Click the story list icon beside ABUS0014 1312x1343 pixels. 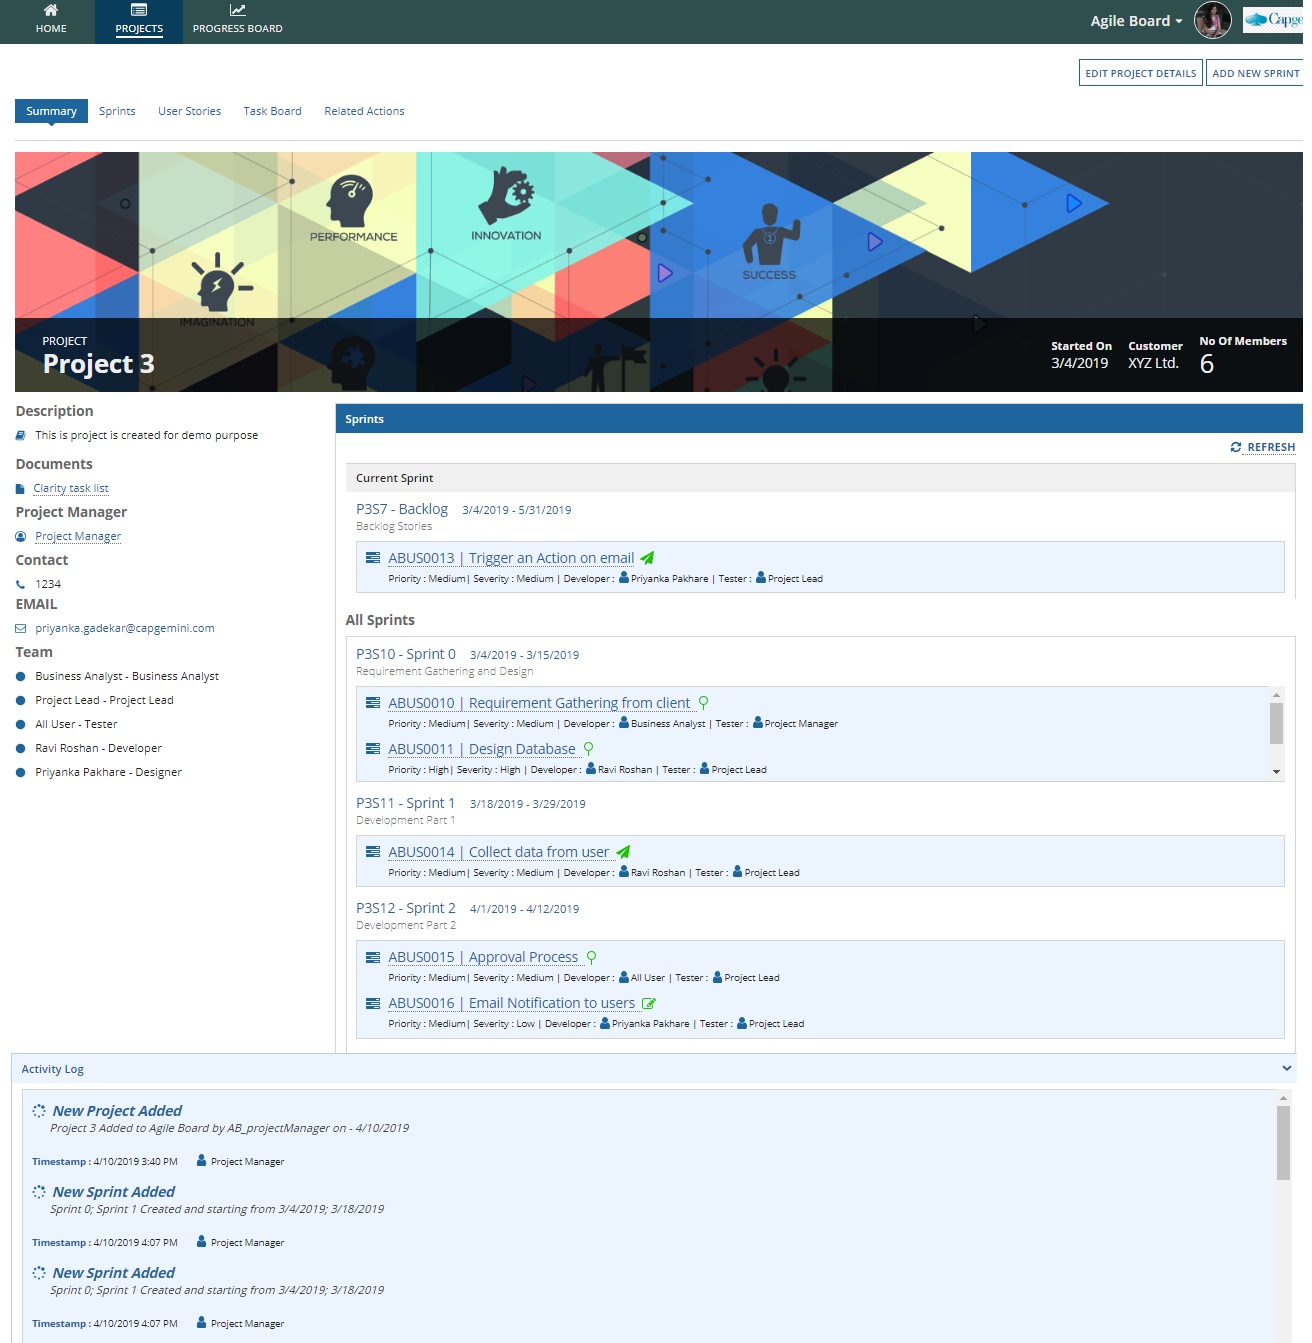pos(371,851)
